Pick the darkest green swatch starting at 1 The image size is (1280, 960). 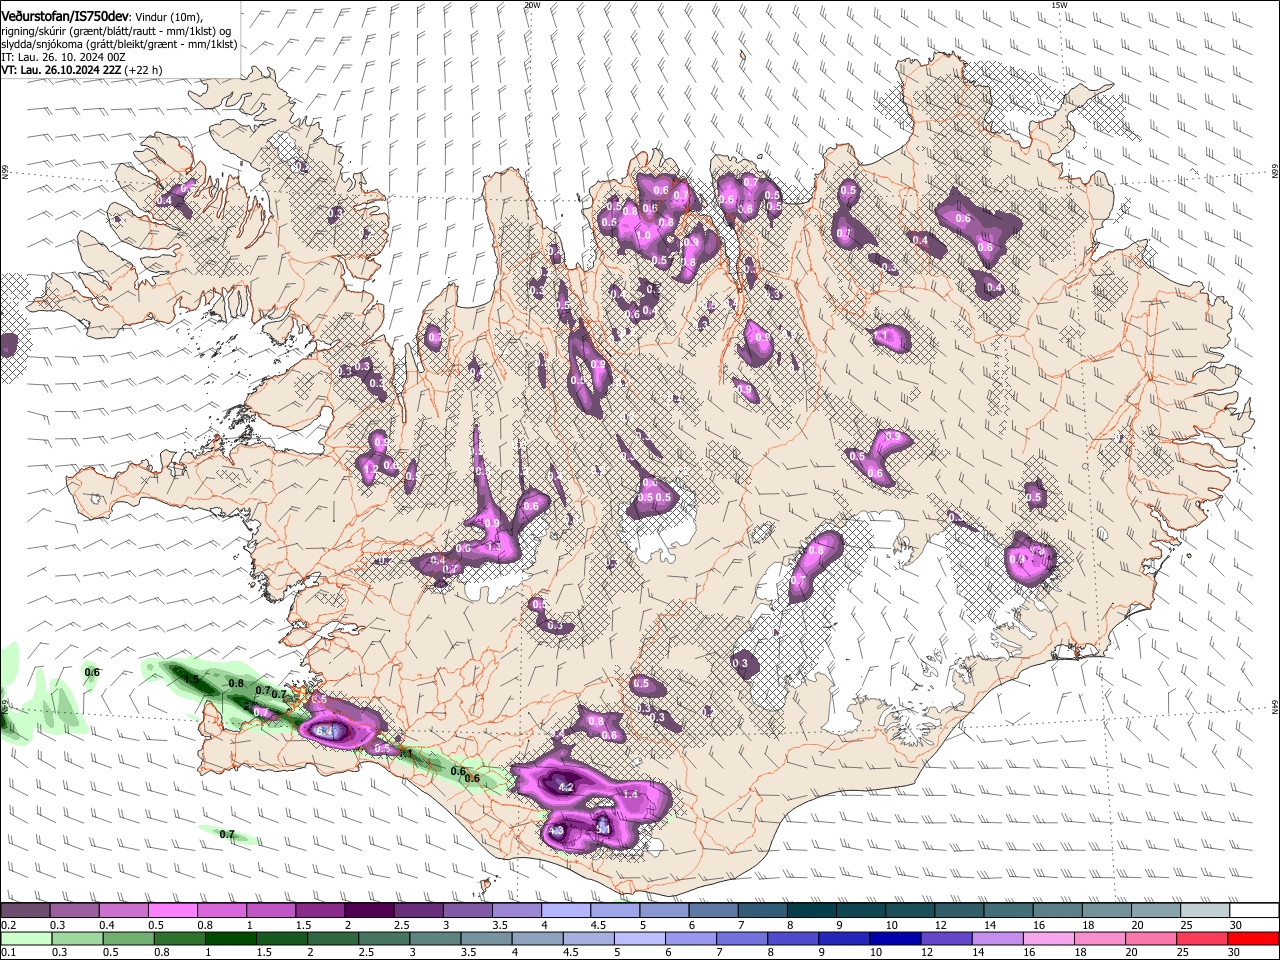click(230, 939)
